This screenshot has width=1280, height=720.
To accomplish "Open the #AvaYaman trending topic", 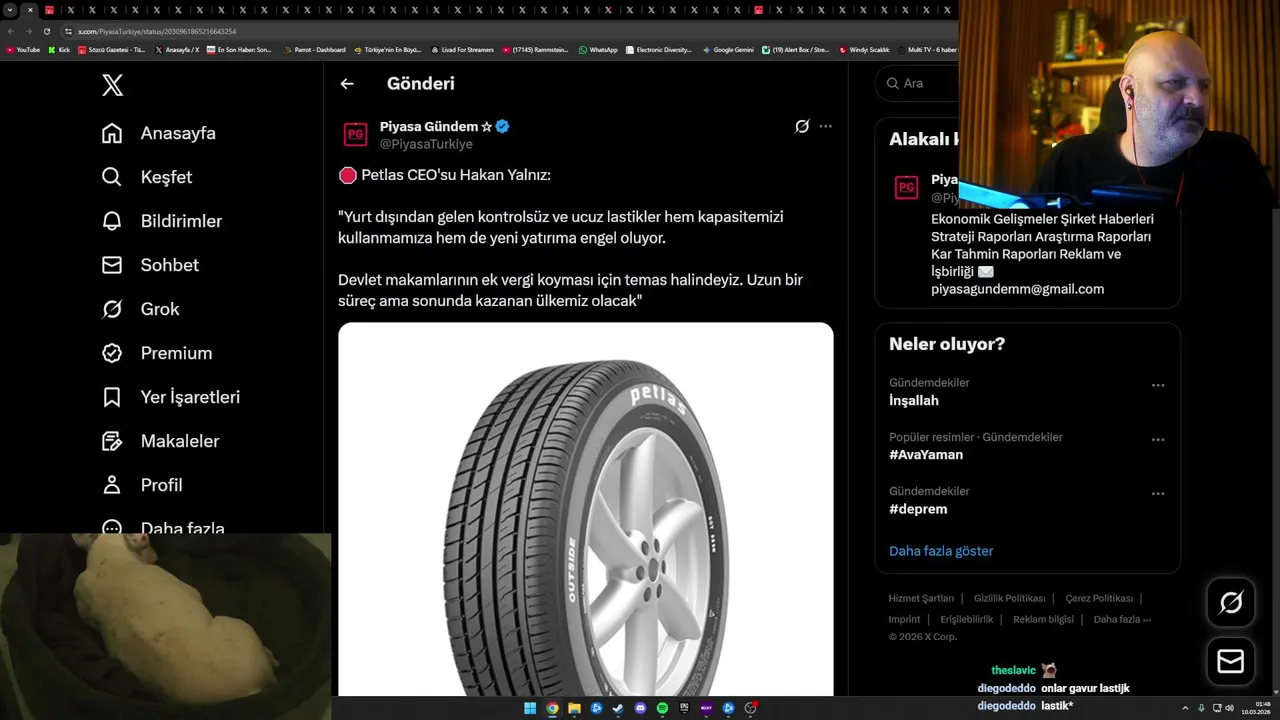I will coord(926,455).
